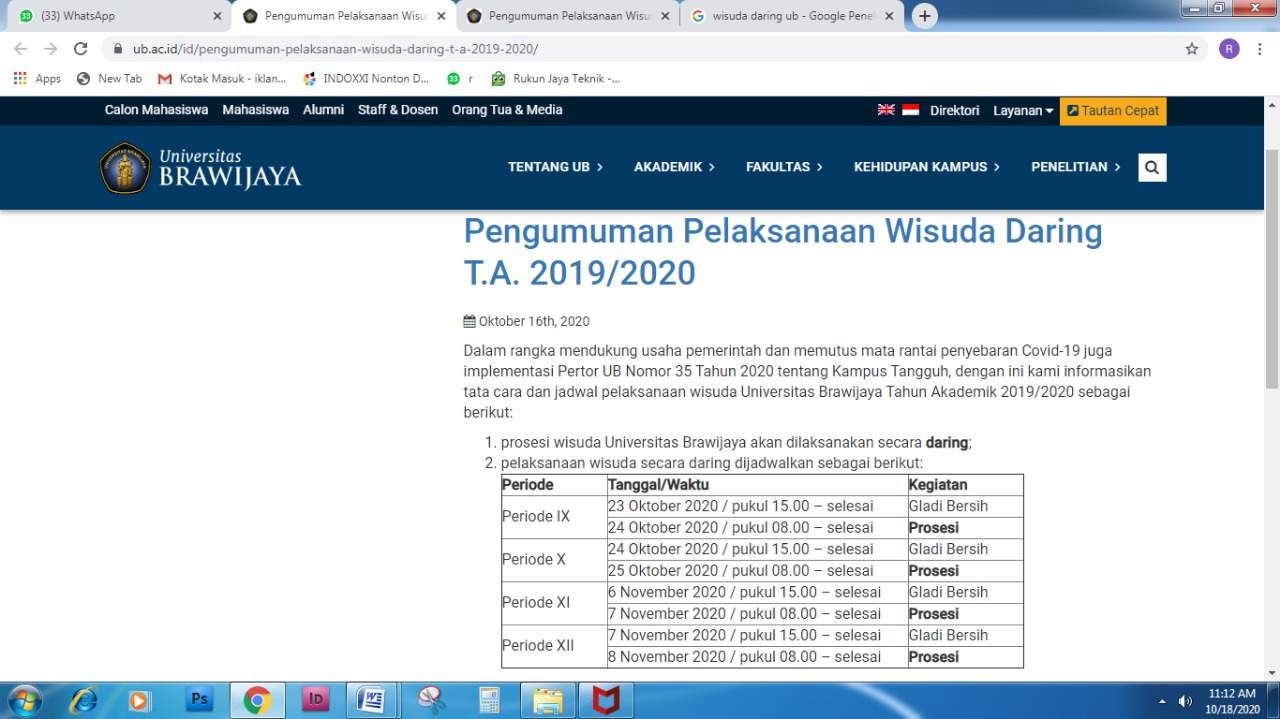Image resolution: width=1280 pixels, height=719 pixels.
Task: Click the browser profile avatar R
Action: click(1229, 47)
